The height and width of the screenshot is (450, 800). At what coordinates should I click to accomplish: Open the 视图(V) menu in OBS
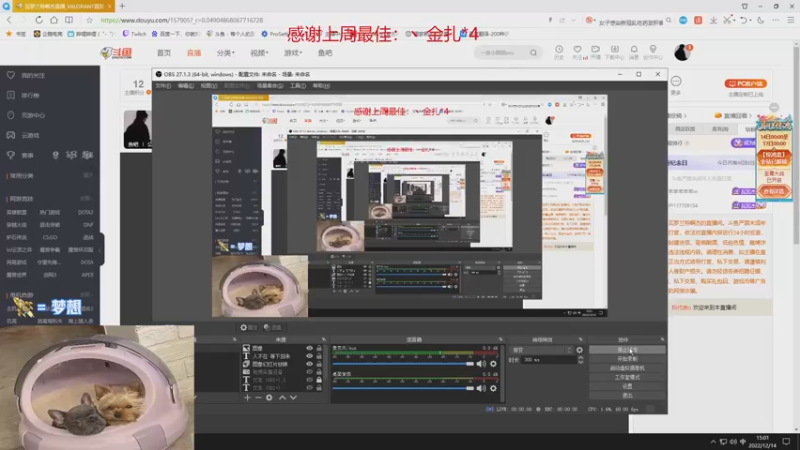209,86
